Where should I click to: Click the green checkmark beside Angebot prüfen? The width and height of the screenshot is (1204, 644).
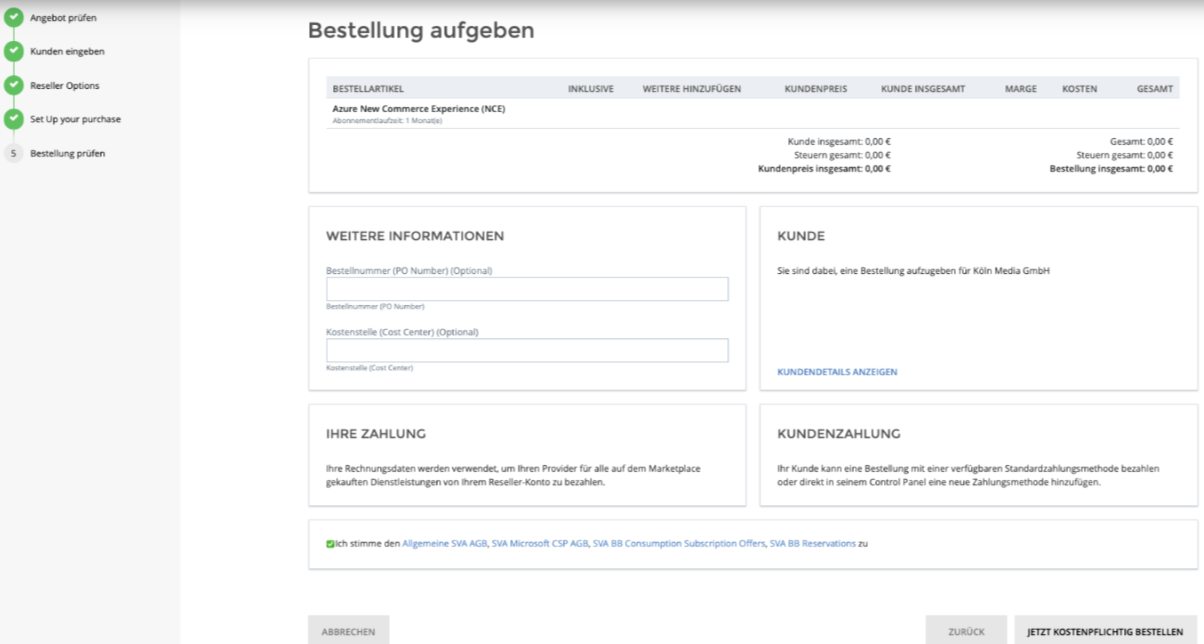click(x=13, y=17)
